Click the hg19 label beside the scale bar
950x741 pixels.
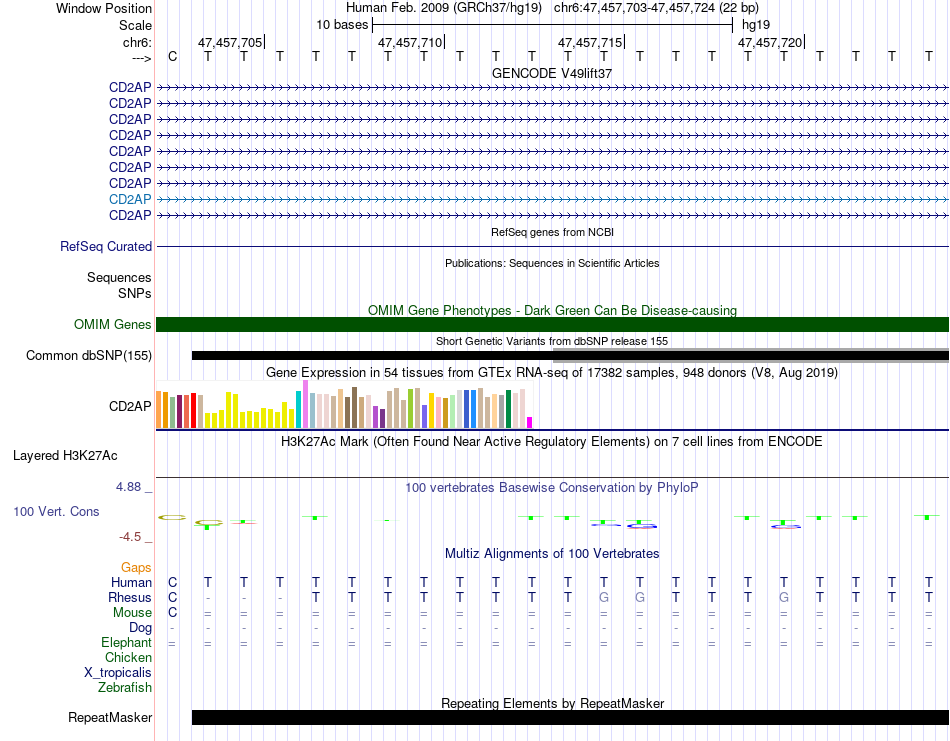[x=756, y=25]
